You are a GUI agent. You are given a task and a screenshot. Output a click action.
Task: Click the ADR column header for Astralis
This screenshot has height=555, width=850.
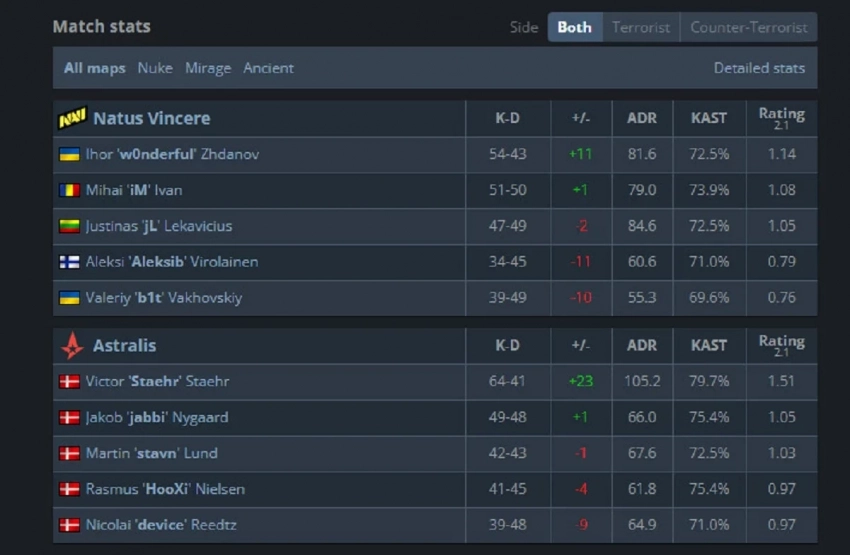[642, 346]
